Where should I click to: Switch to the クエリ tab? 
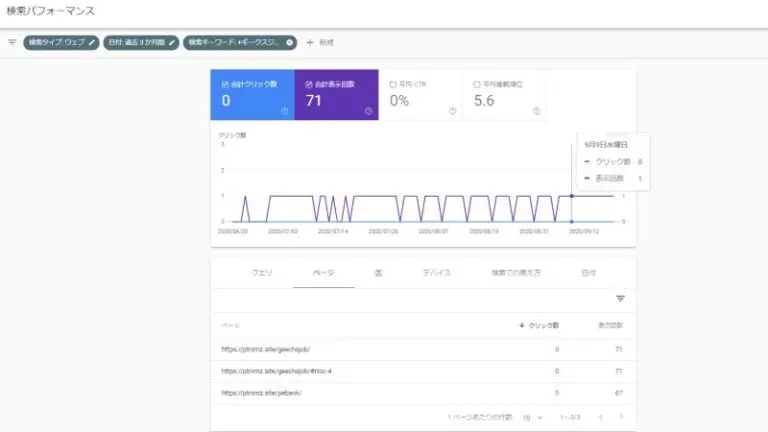click(x=262, y=272)
